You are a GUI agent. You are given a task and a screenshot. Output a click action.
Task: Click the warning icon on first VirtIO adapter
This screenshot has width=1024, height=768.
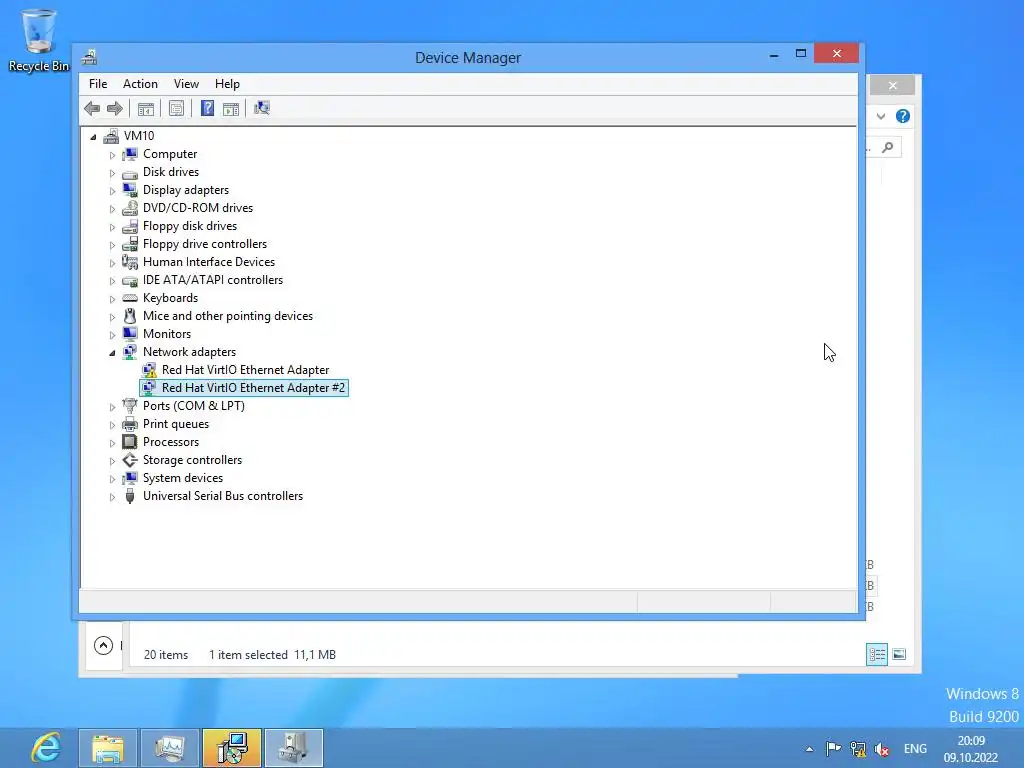150,370
